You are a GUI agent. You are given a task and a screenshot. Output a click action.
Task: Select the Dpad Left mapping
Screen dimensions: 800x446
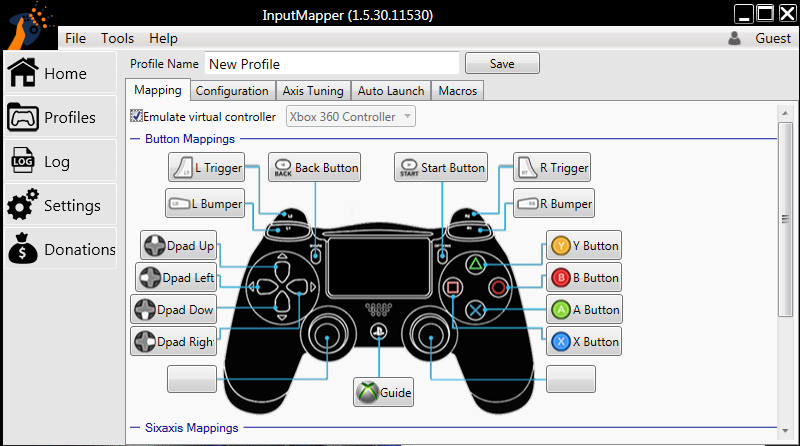tap(176, 277)
